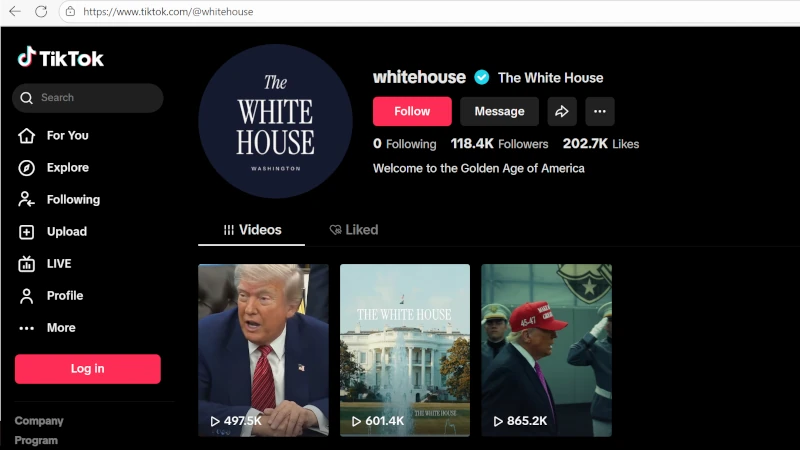Share the whitehouse profile via arrow icon
The width and height of the screenshot is (800, 450).
[x=562, y=111]
